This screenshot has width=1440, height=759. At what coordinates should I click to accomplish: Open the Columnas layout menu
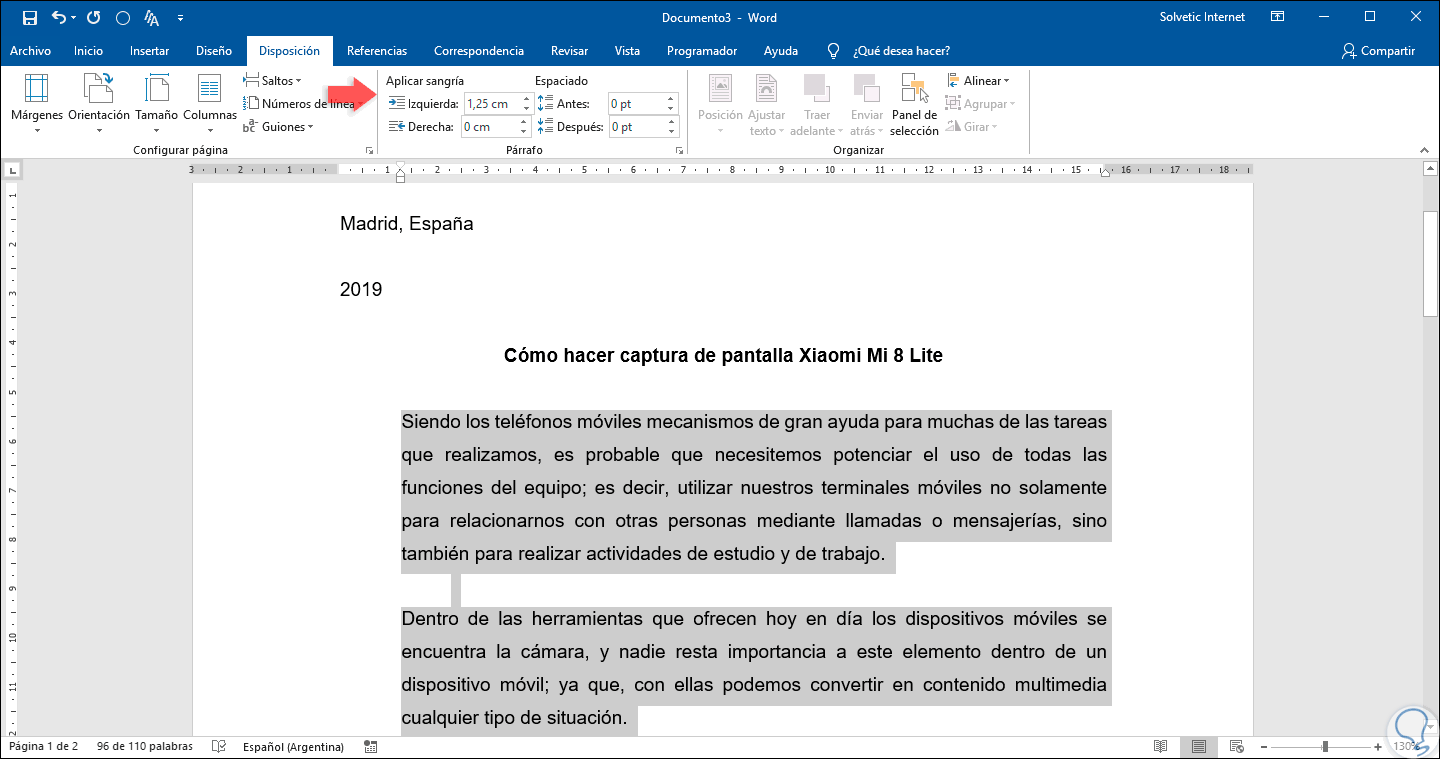click(x=209, y=105)
